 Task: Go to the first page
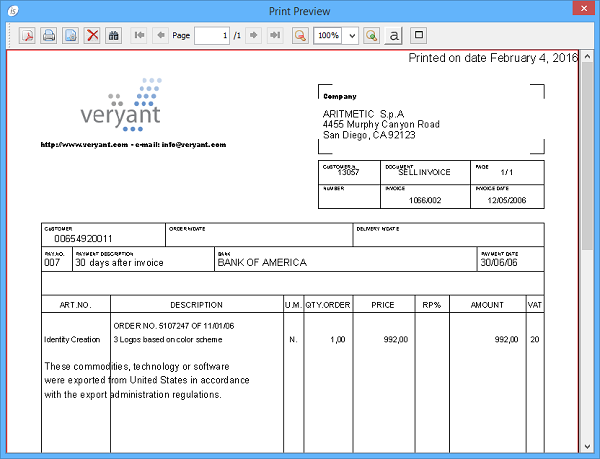tap(139, 35)
